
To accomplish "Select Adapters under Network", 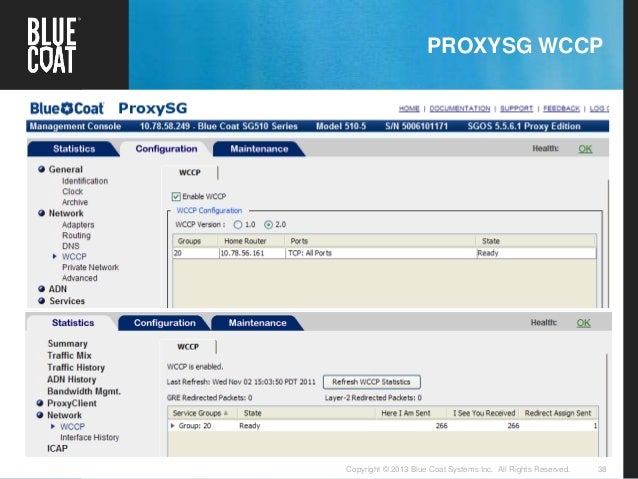I will 78,225.
